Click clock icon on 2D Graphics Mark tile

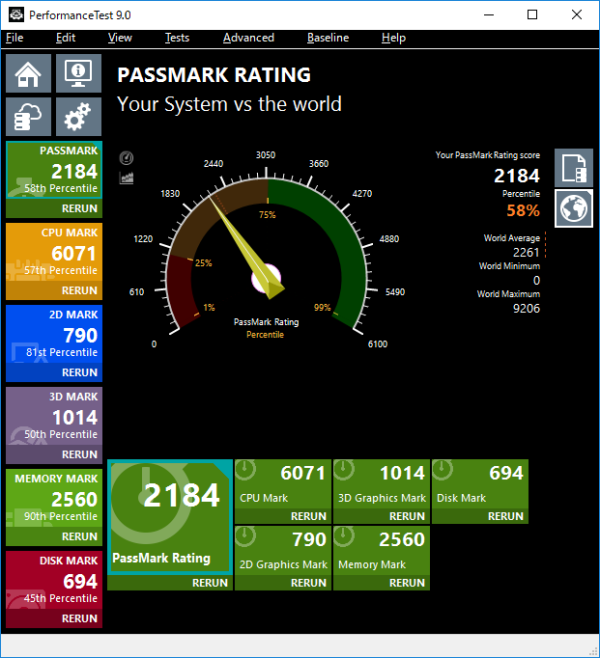246,536
